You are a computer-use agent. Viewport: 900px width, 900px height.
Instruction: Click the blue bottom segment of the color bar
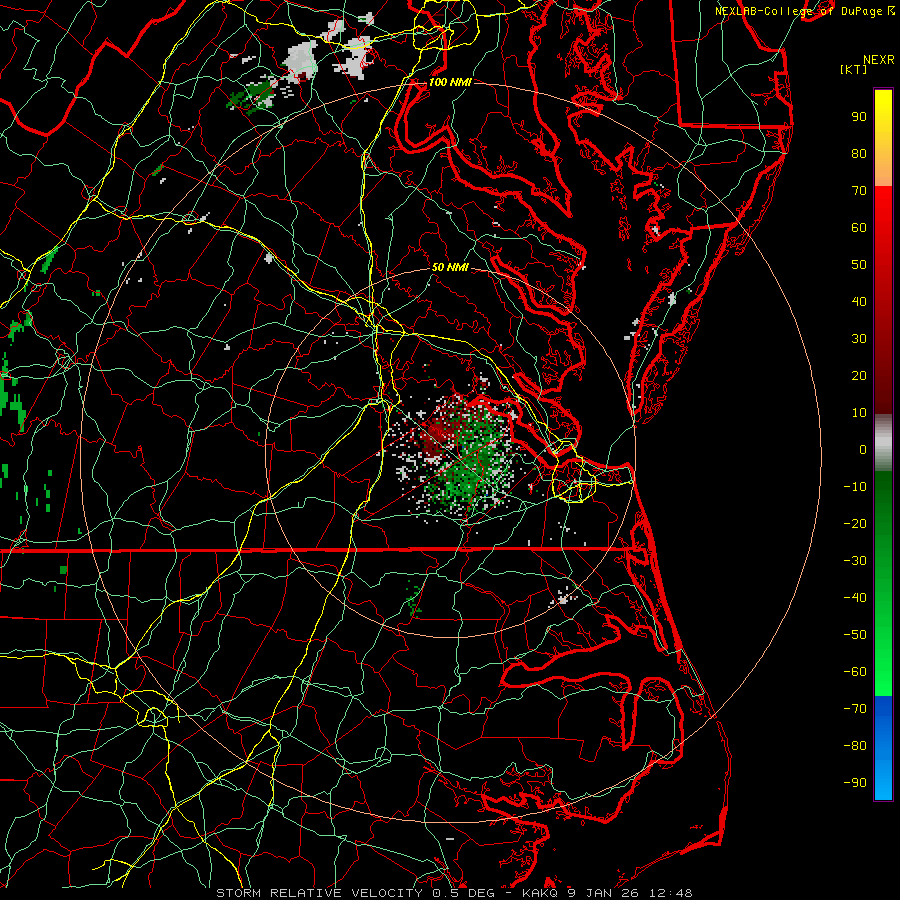883,748
